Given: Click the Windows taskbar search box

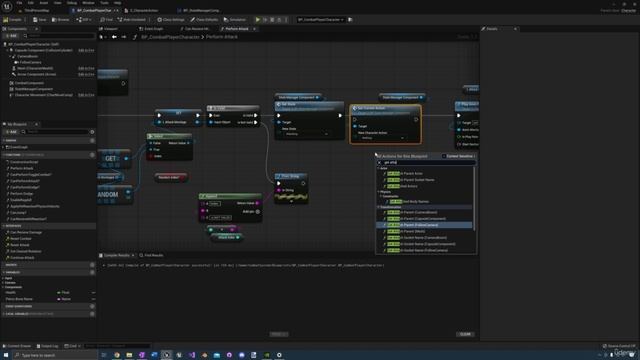Looking at the screenshot, I should [55, 355].
